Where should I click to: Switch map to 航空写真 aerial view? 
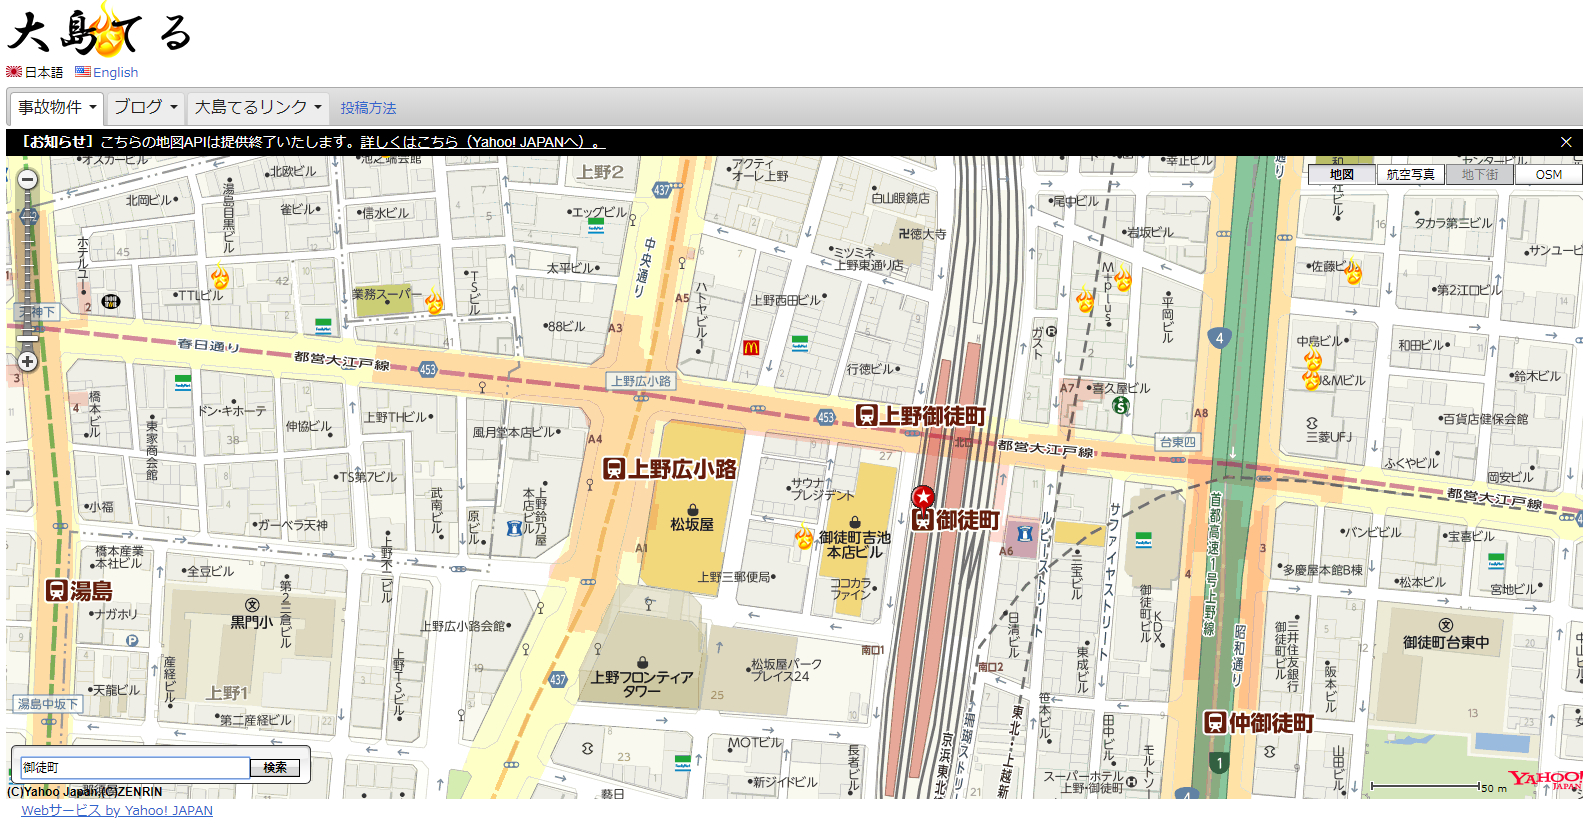click(x=1410, y=174)
